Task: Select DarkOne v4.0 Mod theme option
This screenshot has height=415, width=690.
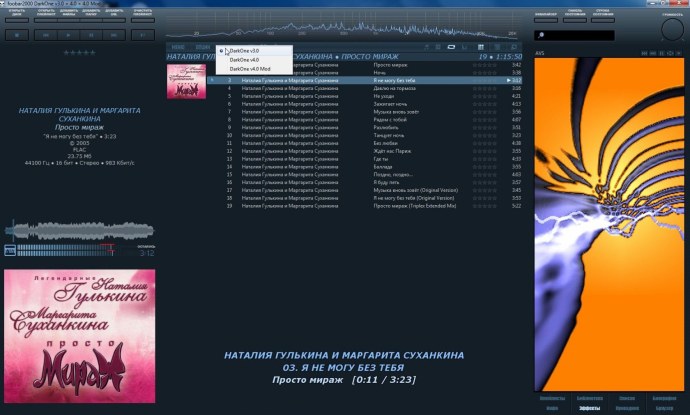Action: tap(249, 68)
